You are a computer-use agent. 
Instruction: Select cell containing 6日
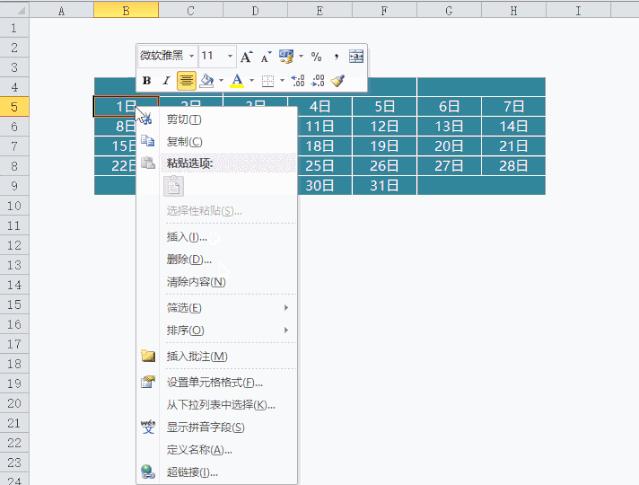point(449,106)
